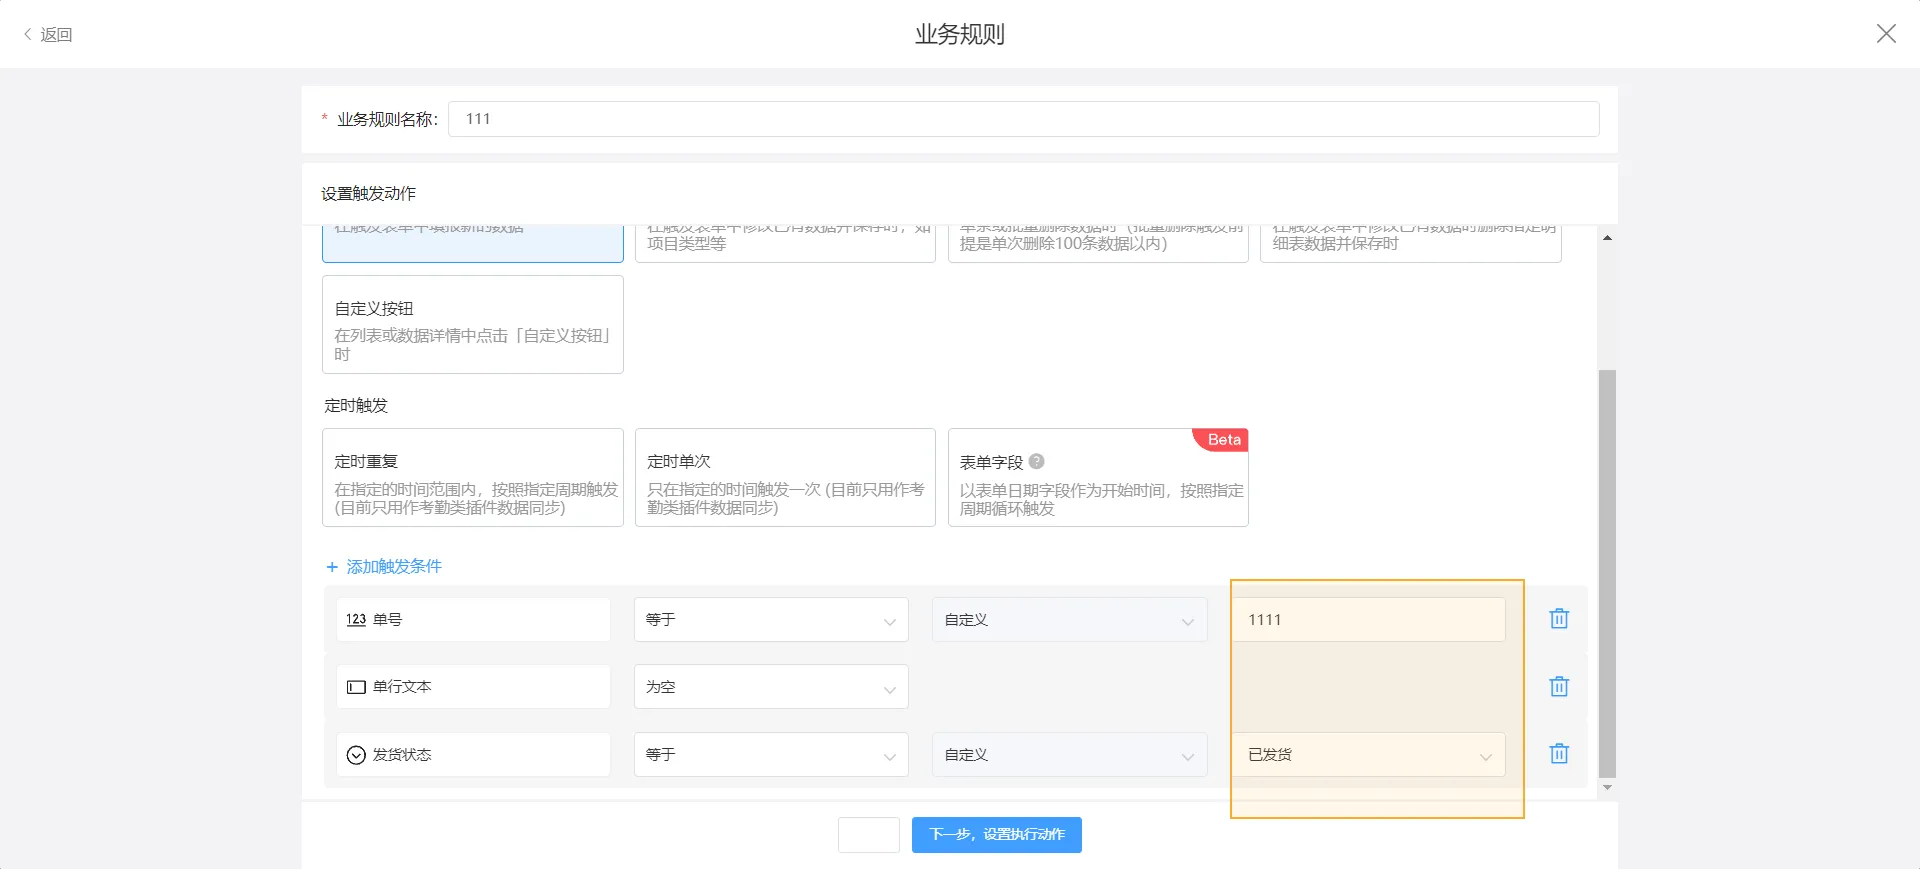
Task: Delete the 单号 trigger condition row
Action: pos(1558,619)
